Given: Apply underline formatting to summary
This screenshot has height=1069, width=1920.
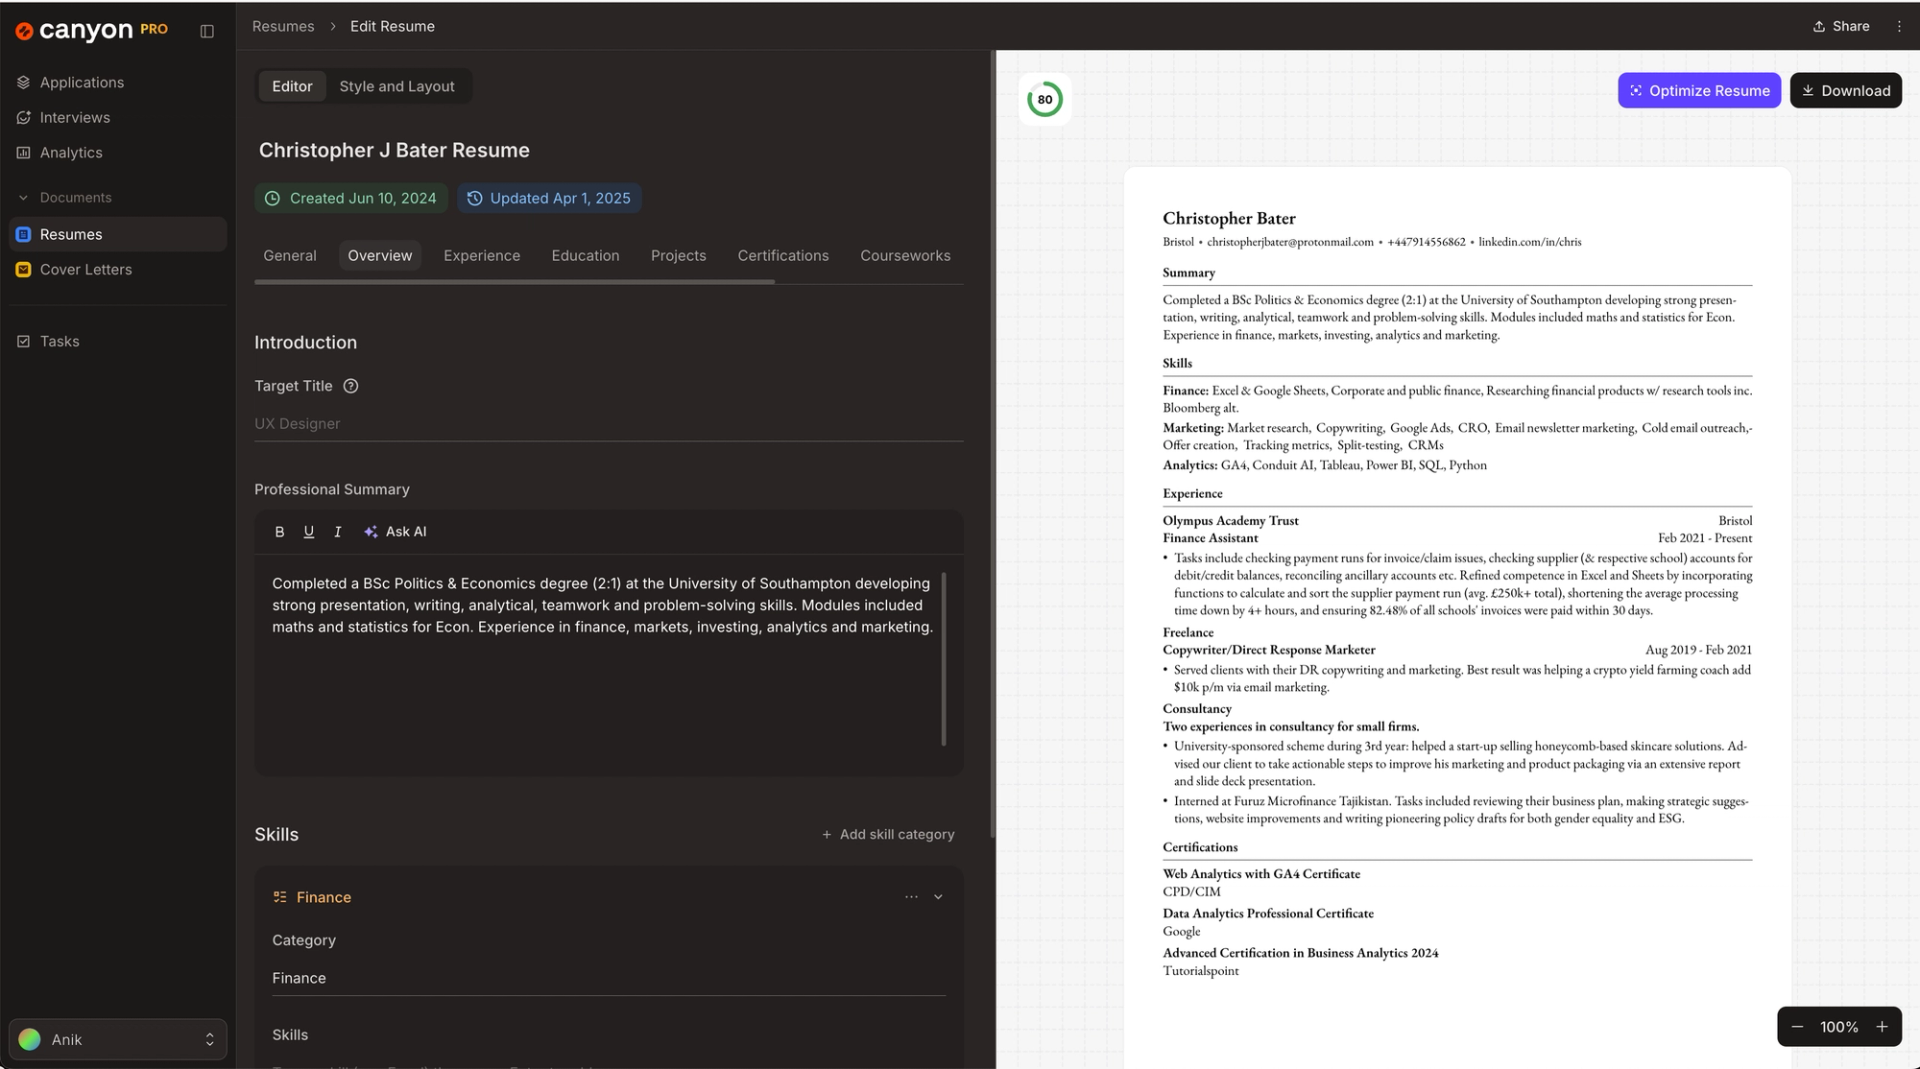Looking at the screenshot, I should (309, 532).
